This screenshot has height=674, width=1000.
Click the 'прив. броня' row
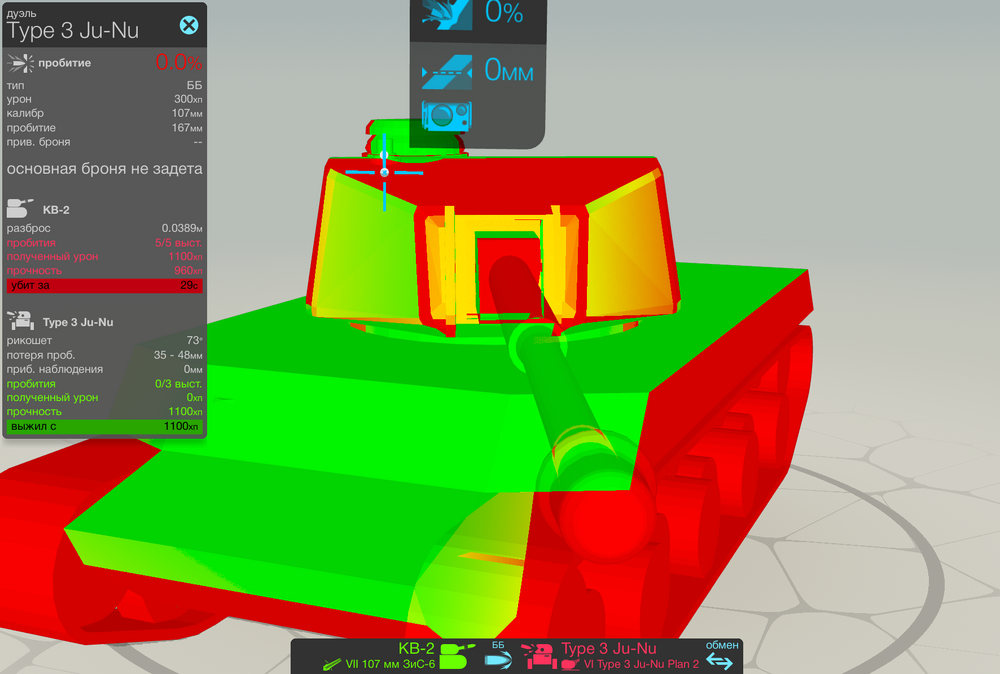(x=105, y=142)
